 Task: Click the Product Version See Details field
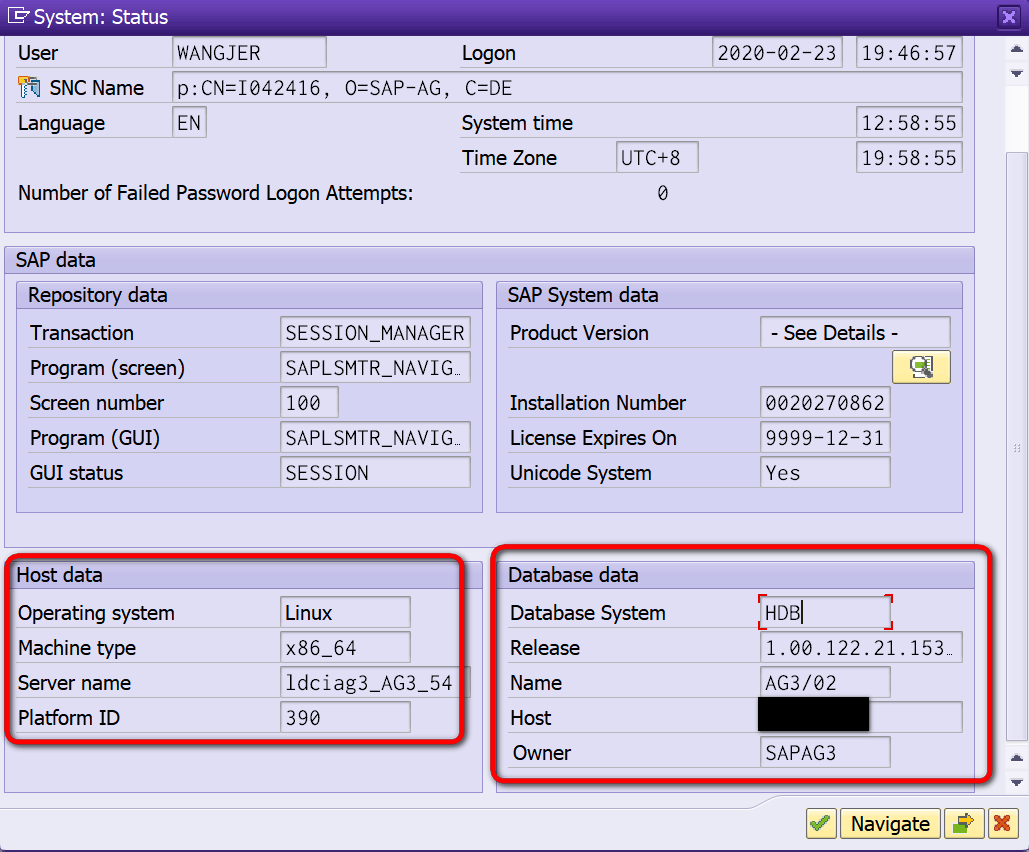[x=855, y=333]
